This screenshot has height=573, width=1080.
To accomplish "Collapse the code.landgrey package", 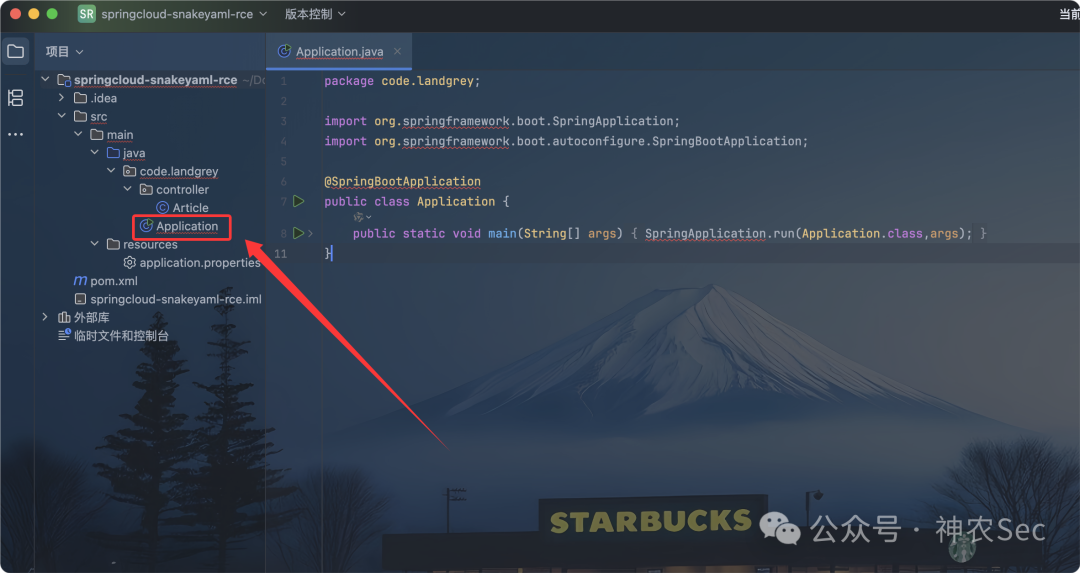I will tap(112, 171).
